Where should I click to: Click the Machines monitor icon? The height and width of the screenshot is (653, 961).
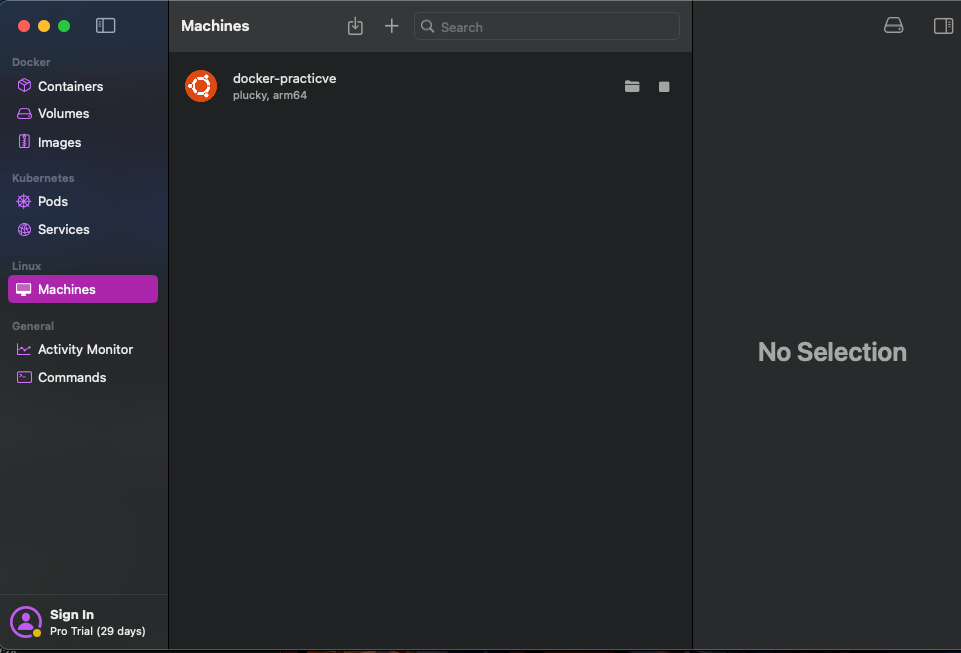(23, 289)
